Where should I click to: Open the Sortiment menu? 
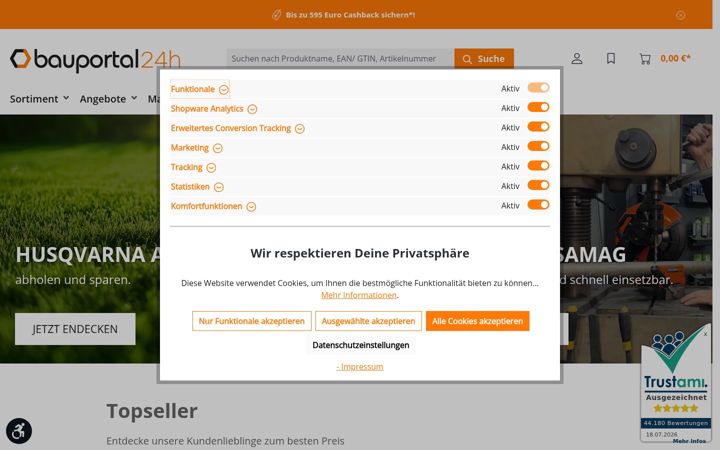tap(39, 99)
